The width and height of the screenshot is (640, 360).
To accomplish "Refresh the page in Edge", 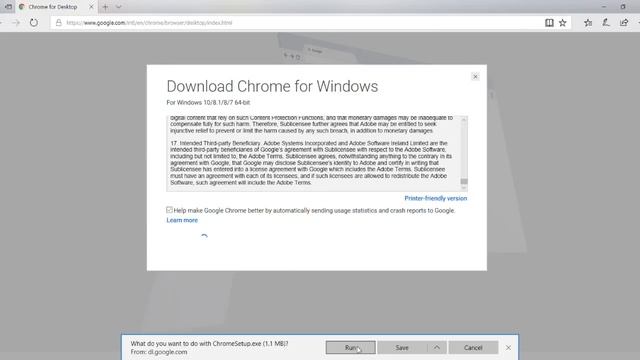I will (34, 23).
